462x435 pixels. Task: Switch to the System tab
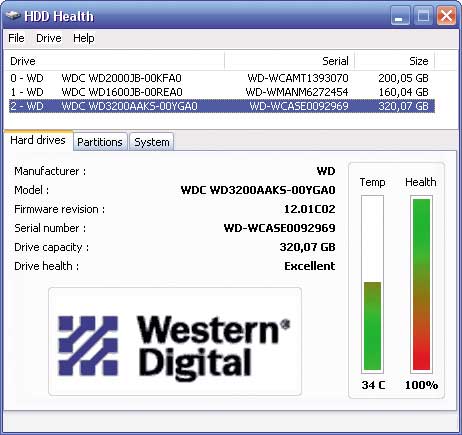[152, 142]
